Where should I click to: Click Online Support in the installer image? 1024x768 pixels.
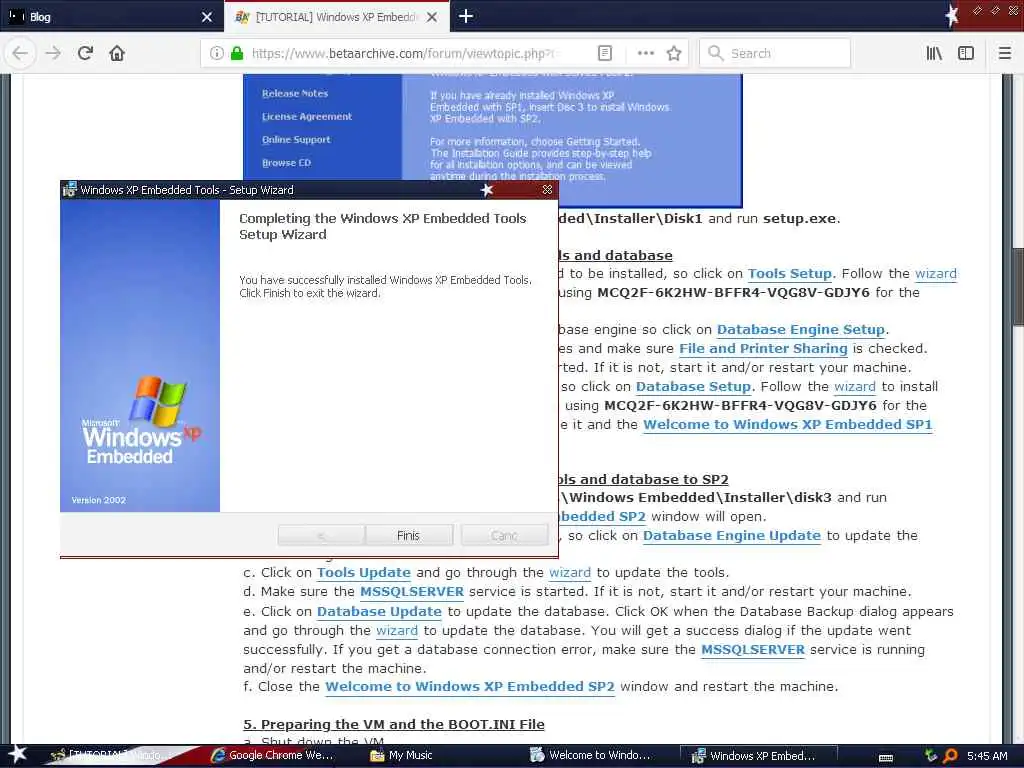(296, 139)
